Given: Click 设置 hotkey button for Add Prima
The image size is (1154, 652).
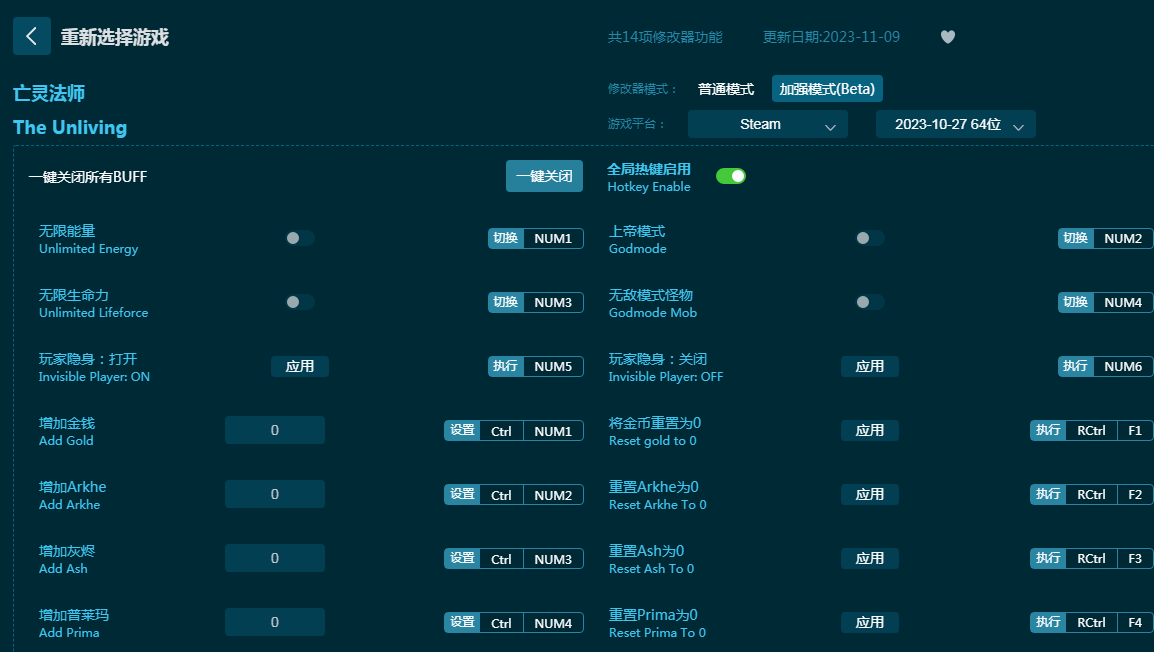Looking at the screenshot, I should [462, 623].
